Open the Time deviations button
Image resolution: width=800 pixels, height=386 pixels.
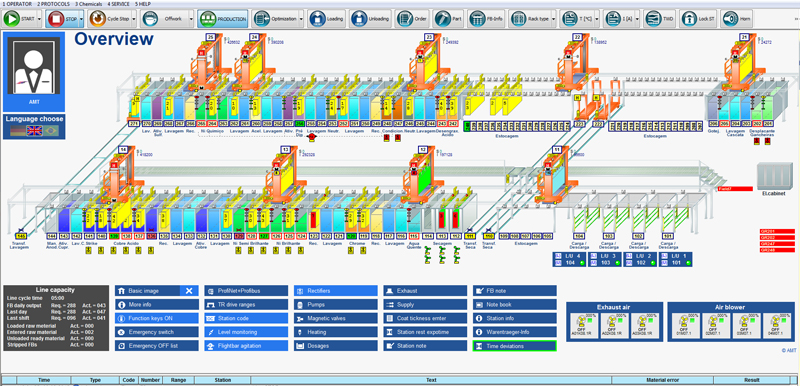click(x=515, y=346)
